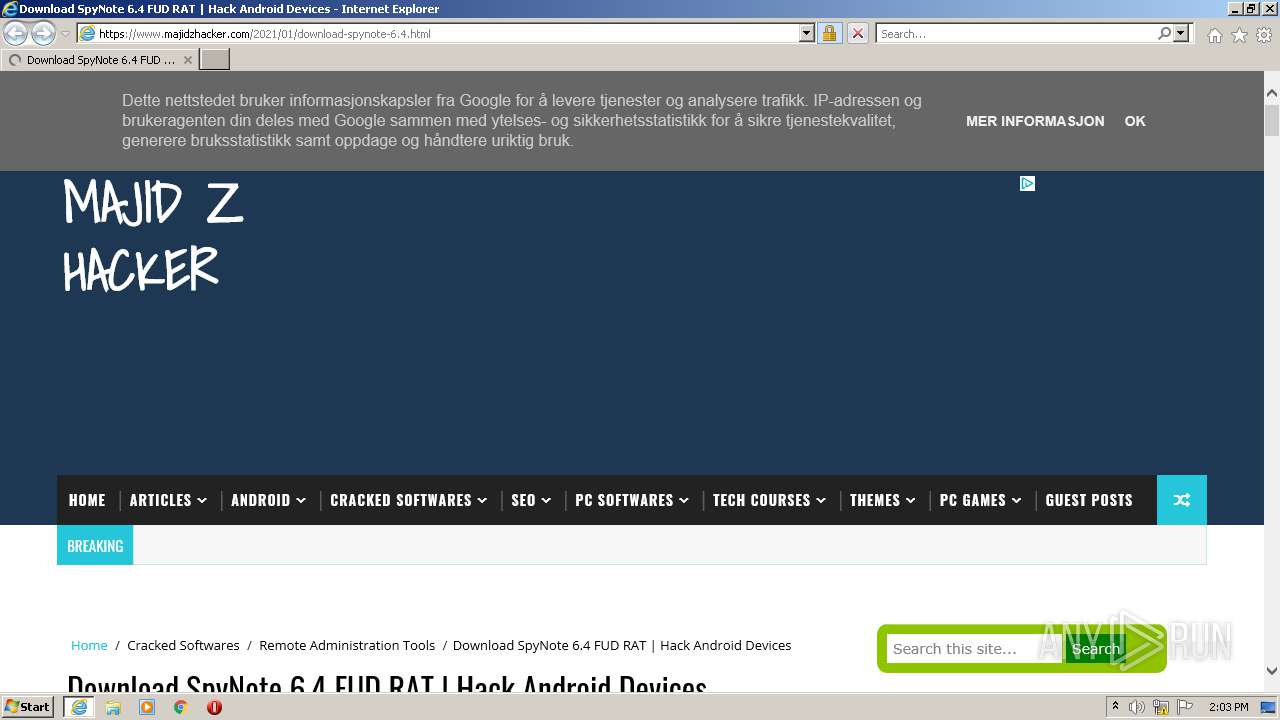Open the HOME menu item
Screen dimensions: 1280x720
click(87, 500)
